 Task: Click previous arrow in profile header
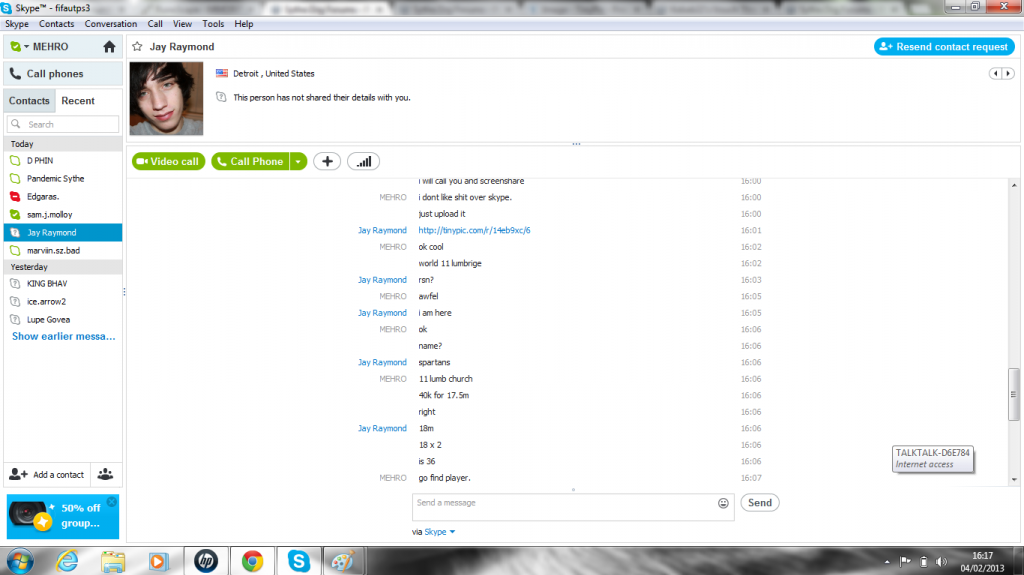click(995, 74)
